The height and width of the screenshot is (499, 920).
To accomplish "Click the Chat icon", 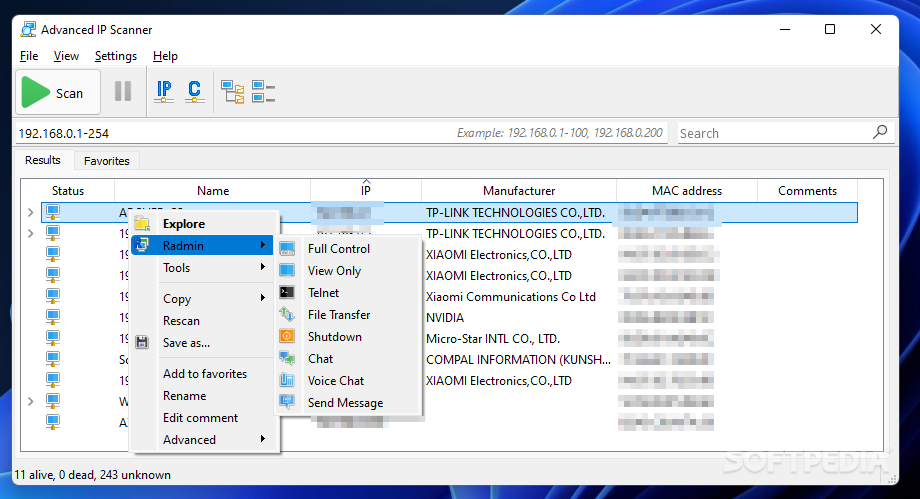I will point(287,358).
